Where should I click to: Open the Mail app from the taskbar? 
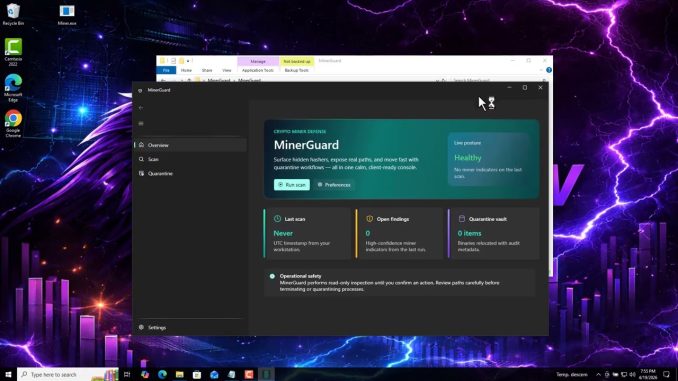click(x=214, y=375)
